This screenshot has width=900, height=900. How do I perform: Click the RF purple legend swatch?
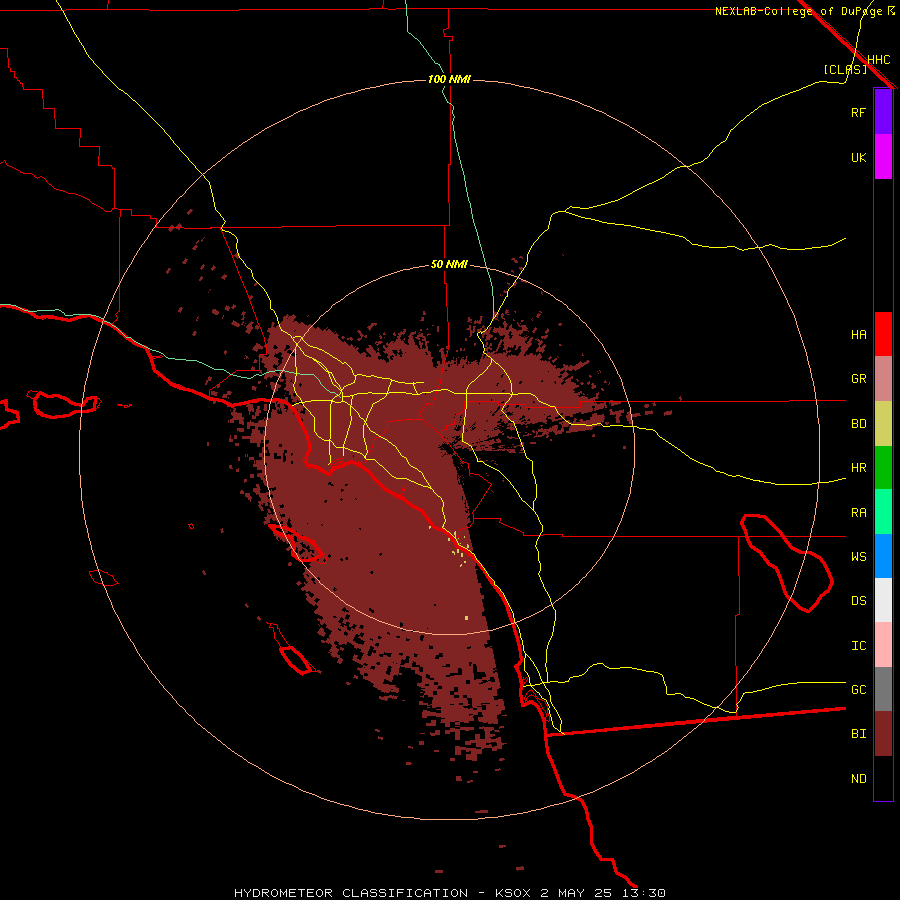[883, 112]
